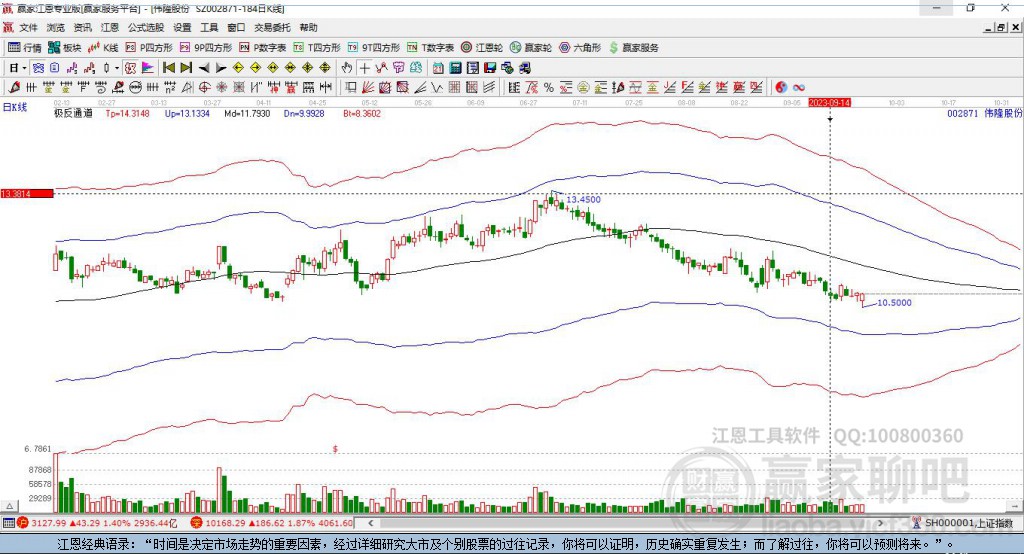Open the 板块 sector view
This screenshot has width=1024, height=554.
(x=65, y=48)
